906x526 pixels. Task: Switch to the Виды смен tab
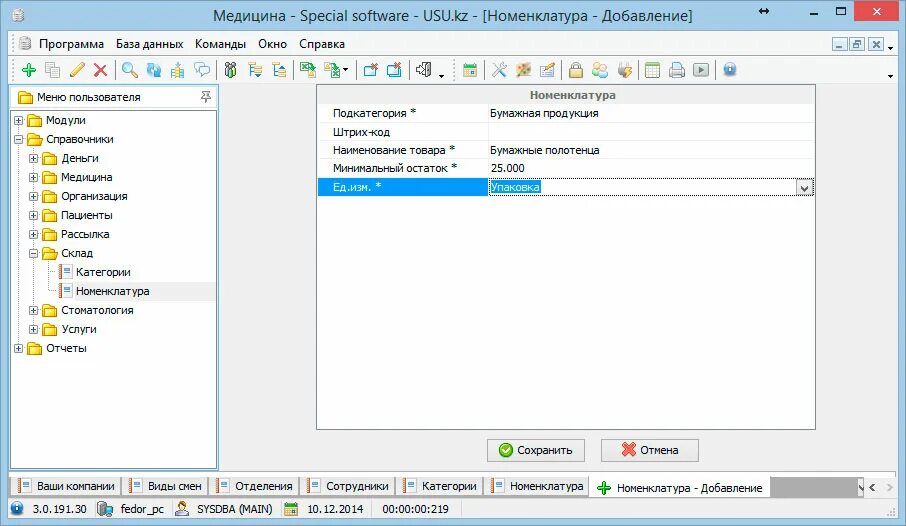click(x=166, y=486)
